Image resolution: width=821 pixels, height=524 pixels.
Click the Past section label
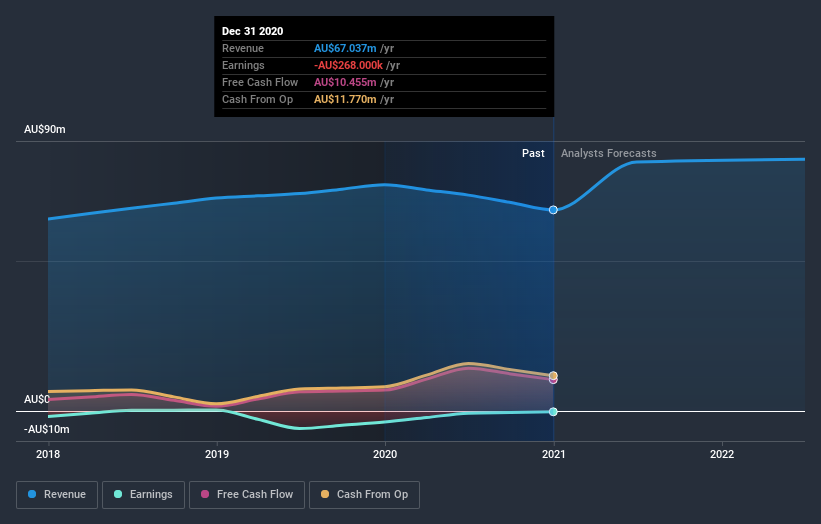coord(533,153)
